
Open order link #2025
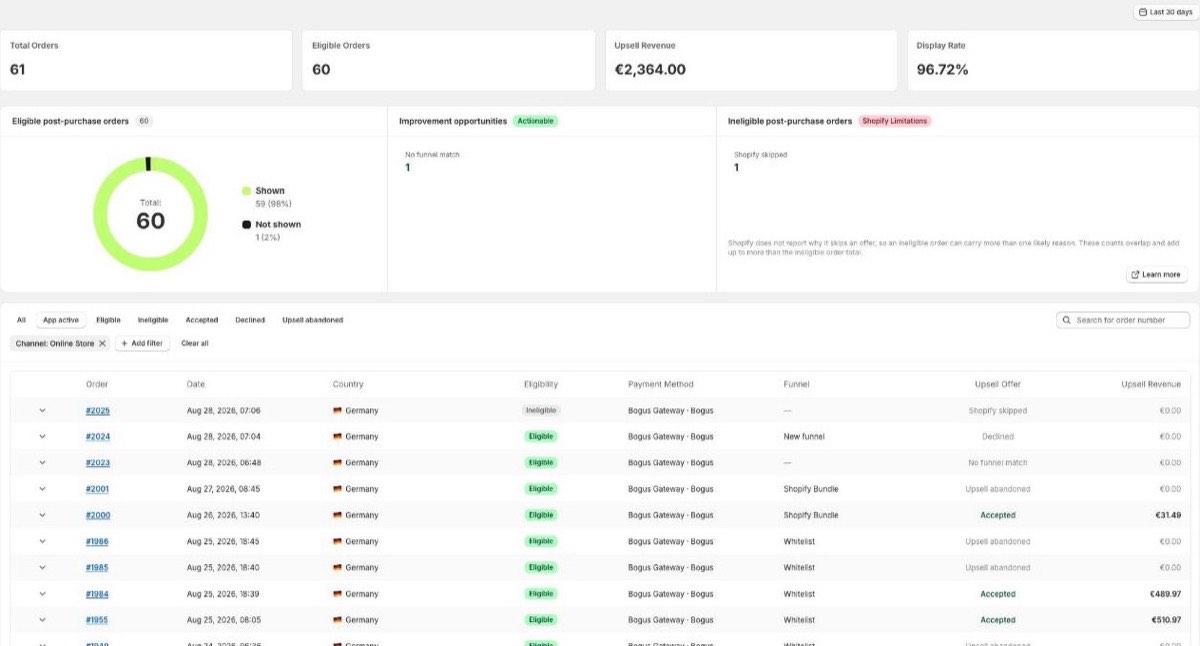pos(98,410)
